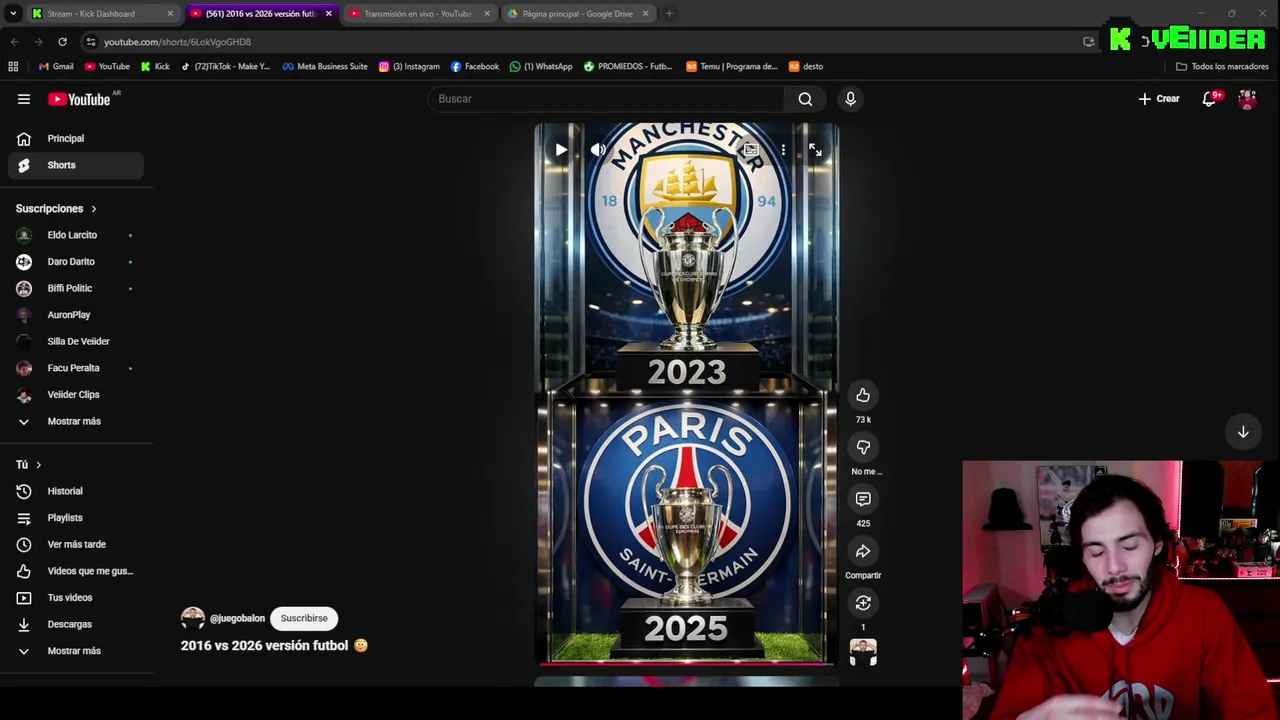
Task: Open Videos que me gustan
Action: (x=76, y=571)
